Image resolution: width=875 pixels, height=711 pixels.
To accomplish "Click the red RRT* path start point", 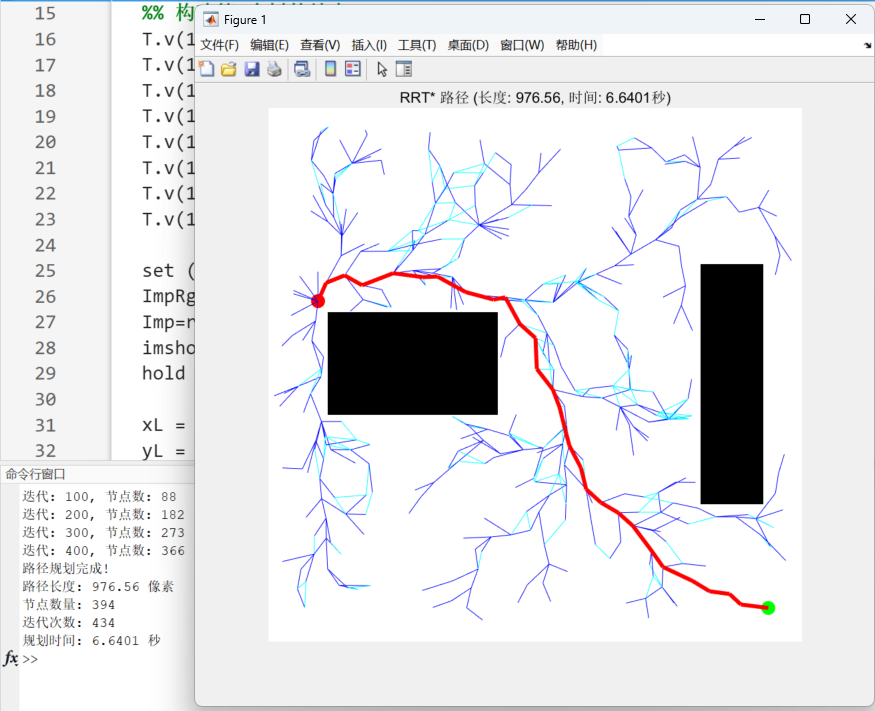I will (318, 300).
